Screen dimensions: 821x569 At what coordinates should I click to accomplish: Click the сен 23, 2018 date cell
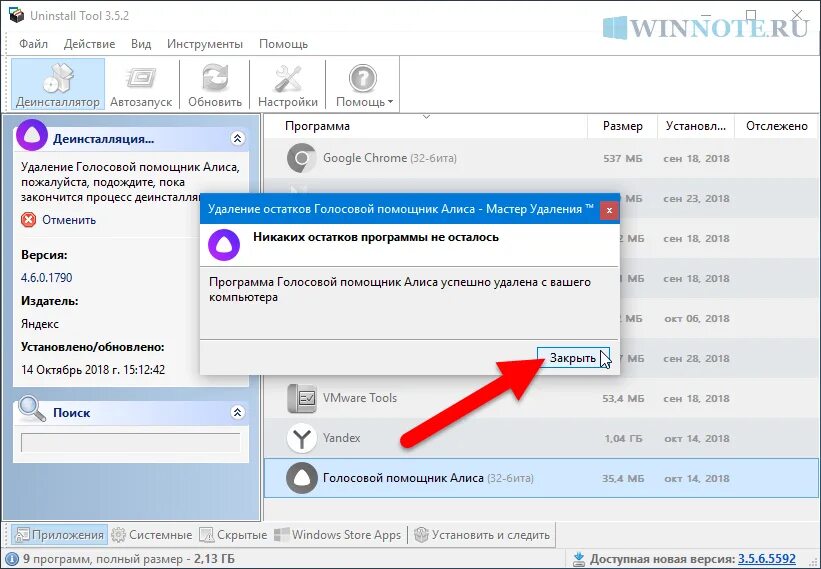click(696, 198)
